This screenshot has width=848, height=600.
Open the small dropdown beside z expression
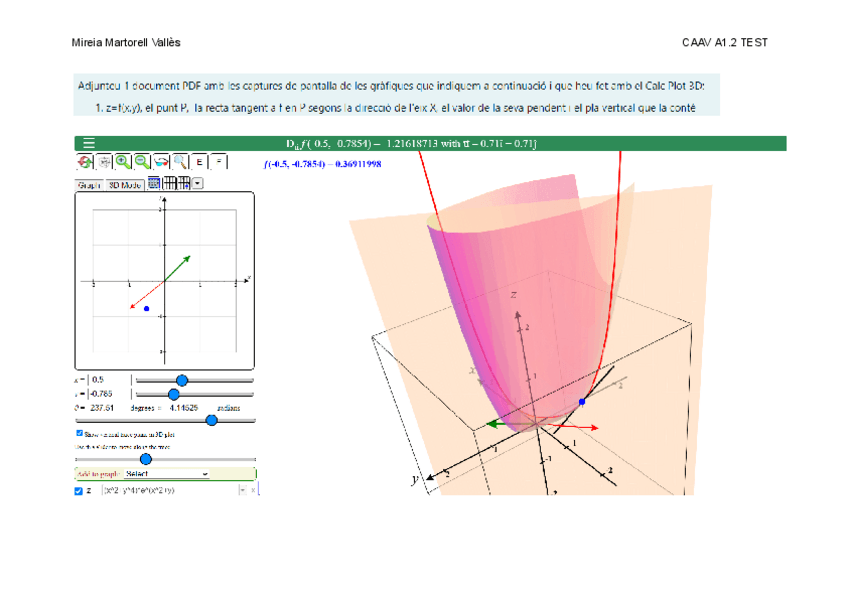pyautogui.click(x=242, y=491)
